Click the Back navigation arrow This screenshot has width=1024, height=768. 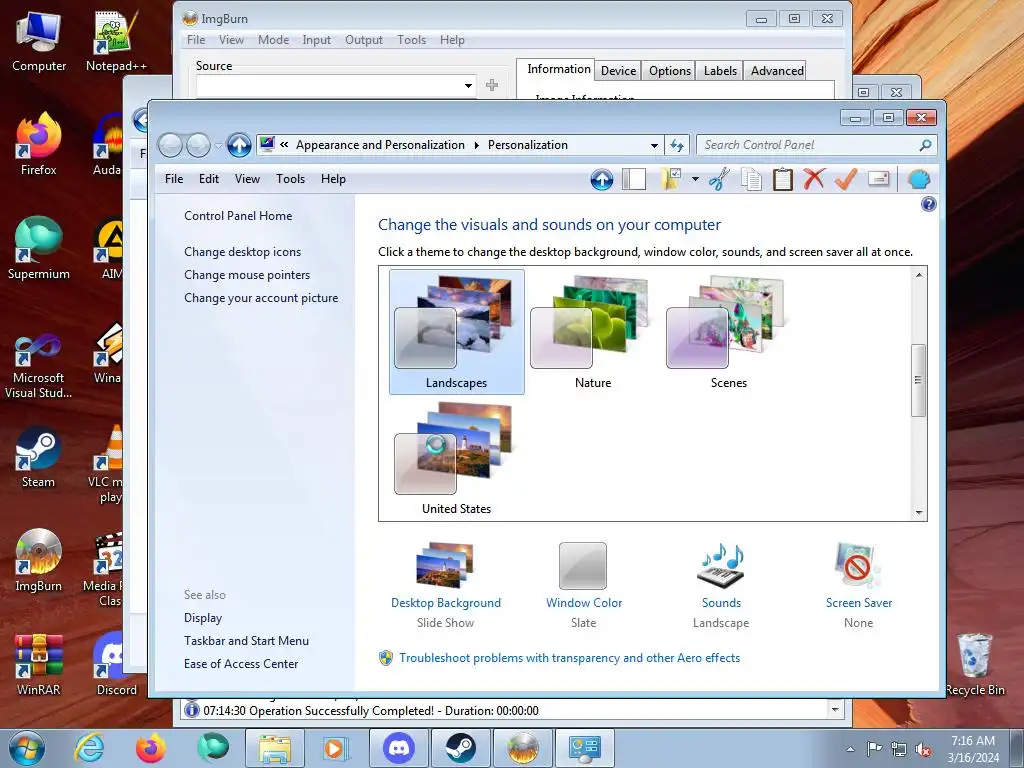[170, 145]
